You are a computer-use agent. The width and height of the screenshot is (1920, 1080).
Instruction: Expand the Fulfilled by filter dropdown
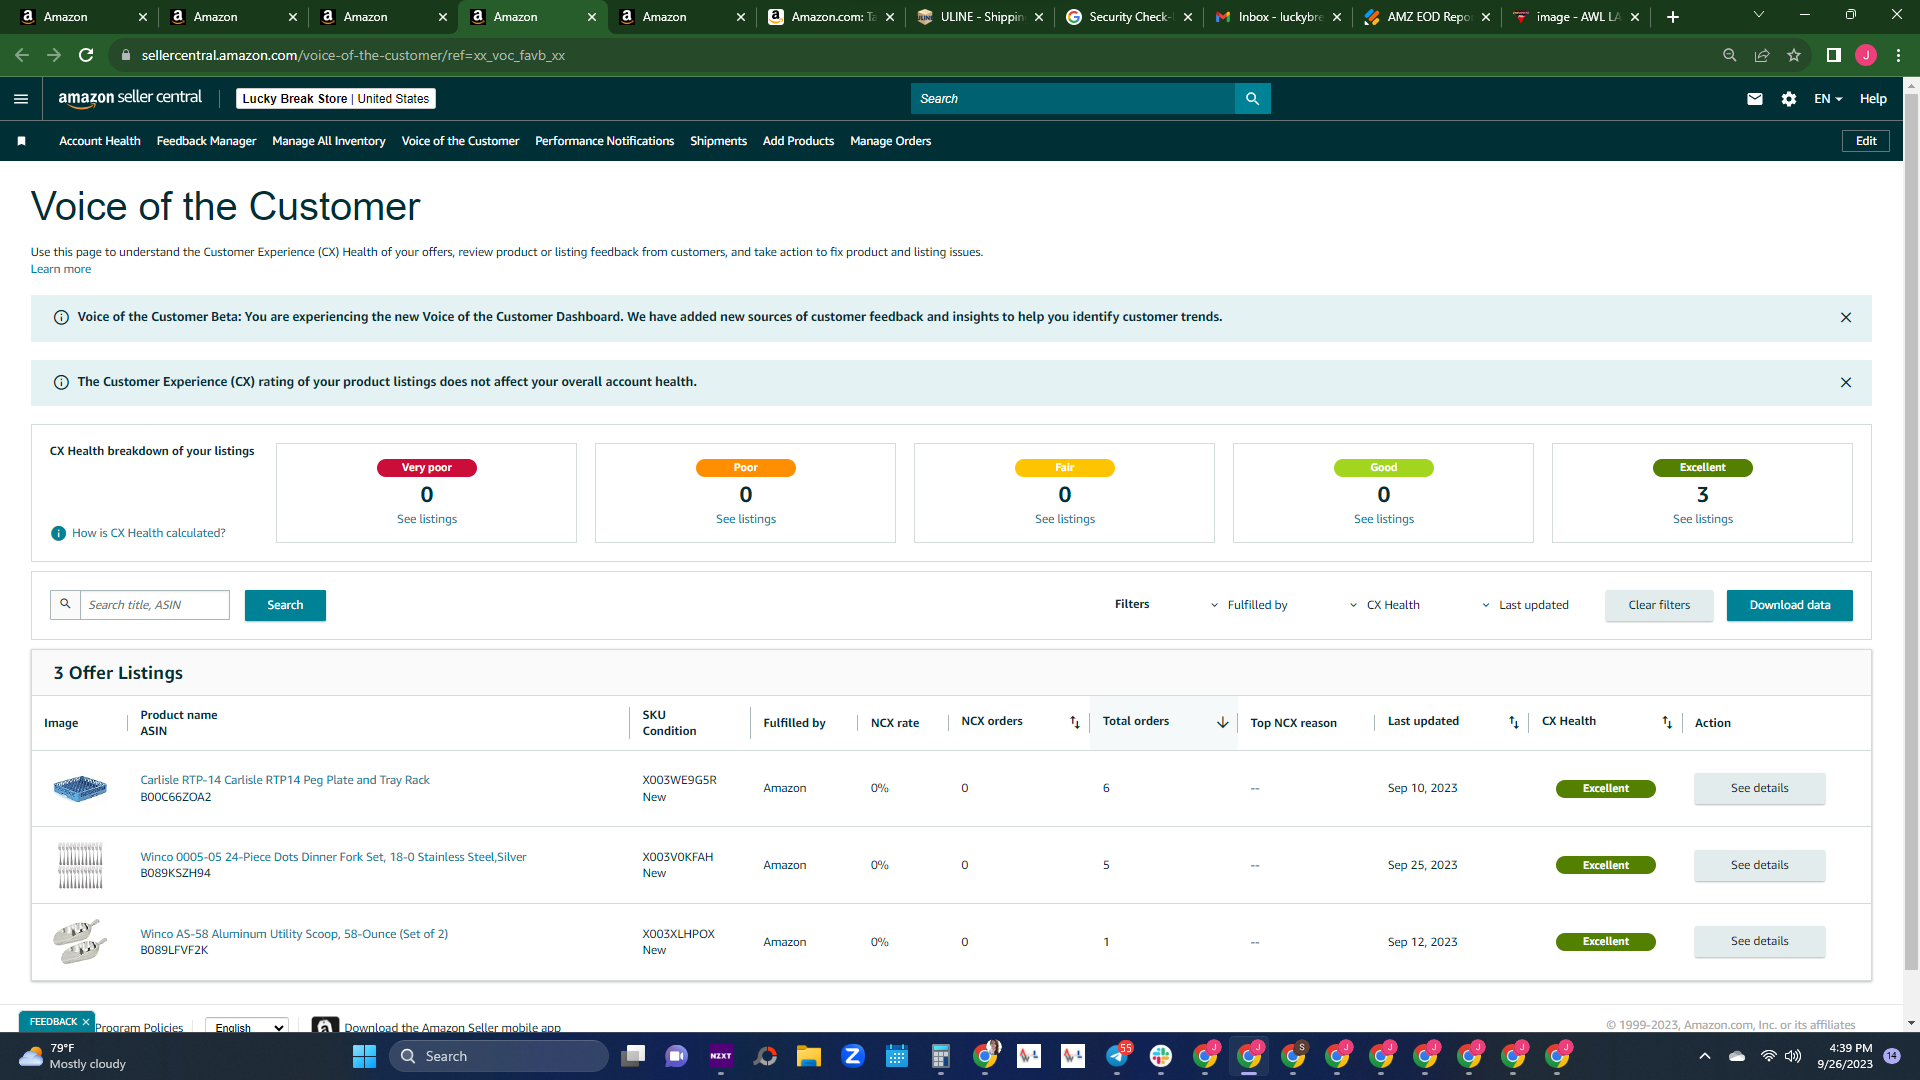click(1249, 605)
